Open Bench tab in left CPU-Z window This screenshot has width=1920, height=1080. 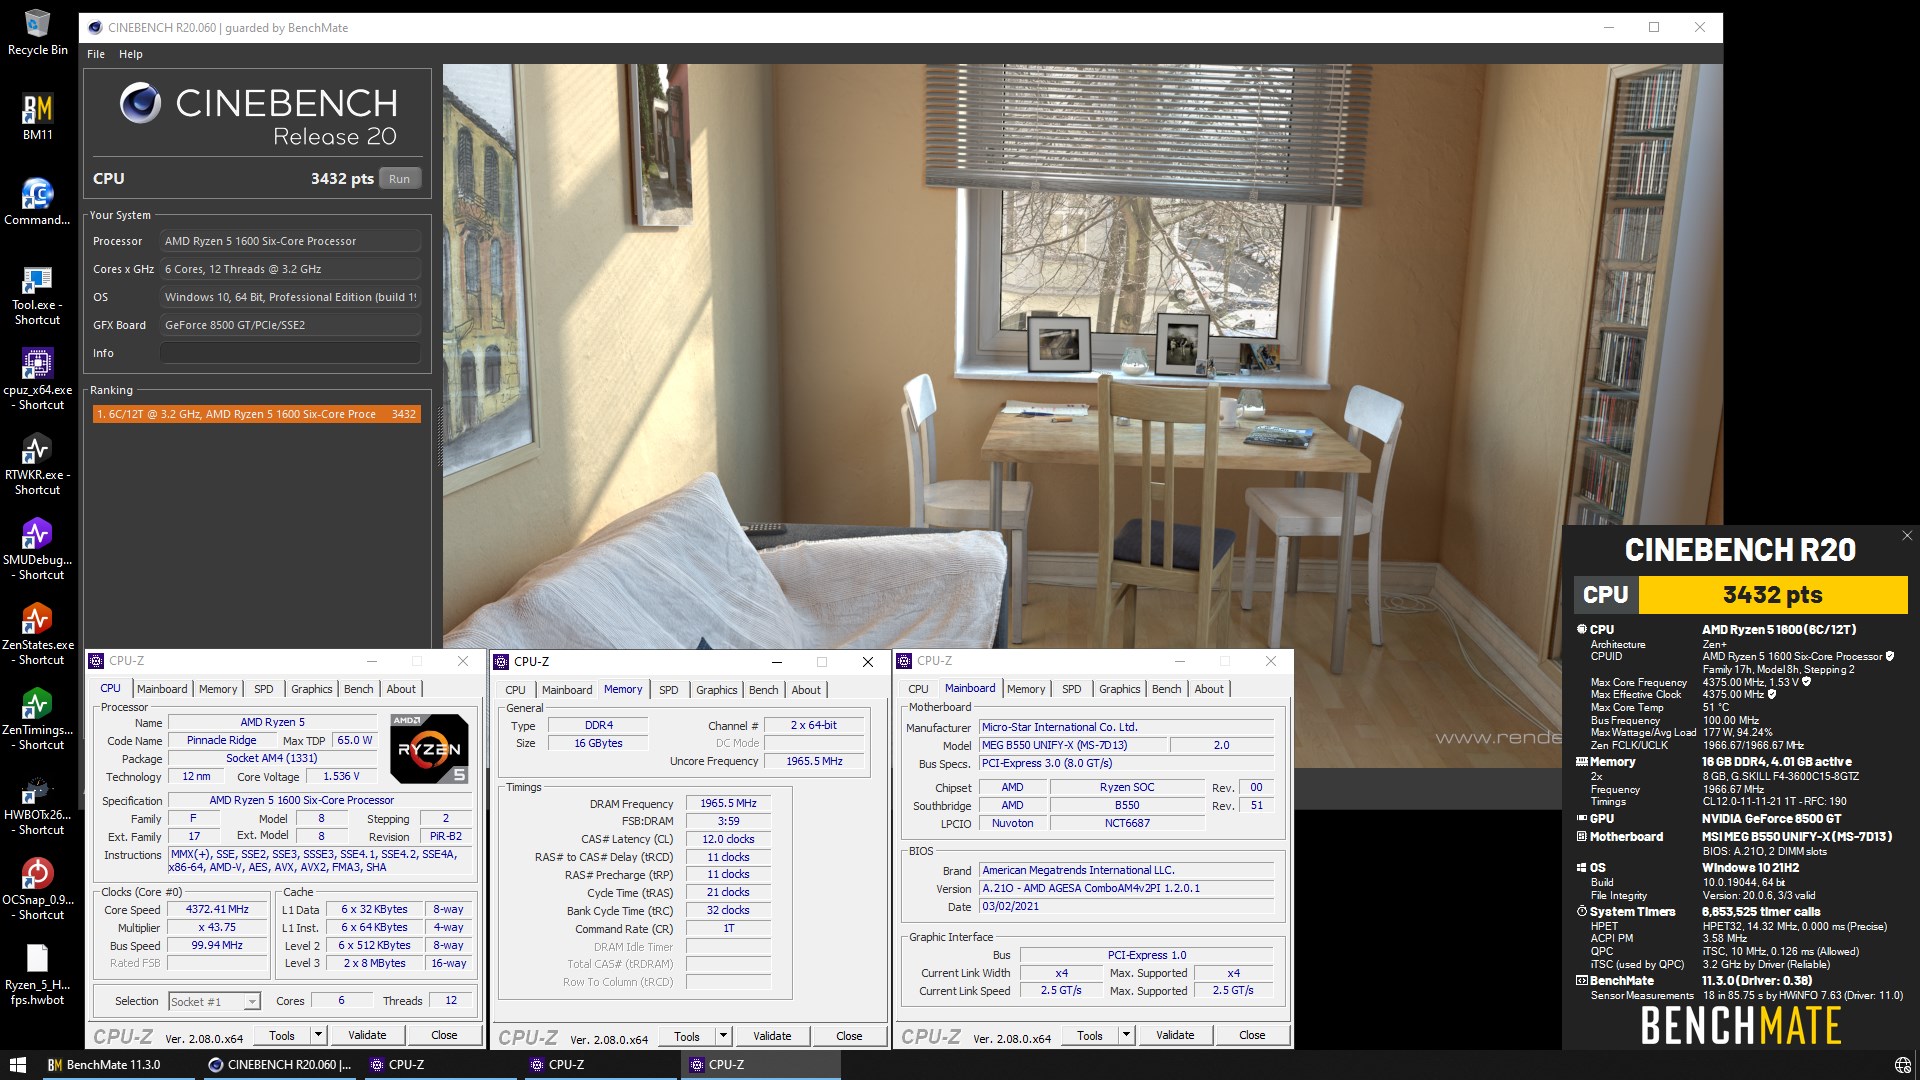click(359, 689)
